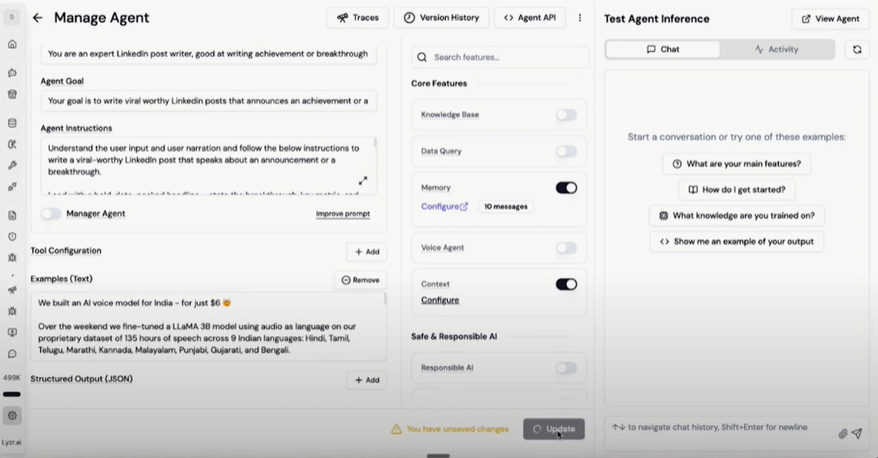
Task: Click the Agent Instructions scrollbar
Action: [375, 143]
